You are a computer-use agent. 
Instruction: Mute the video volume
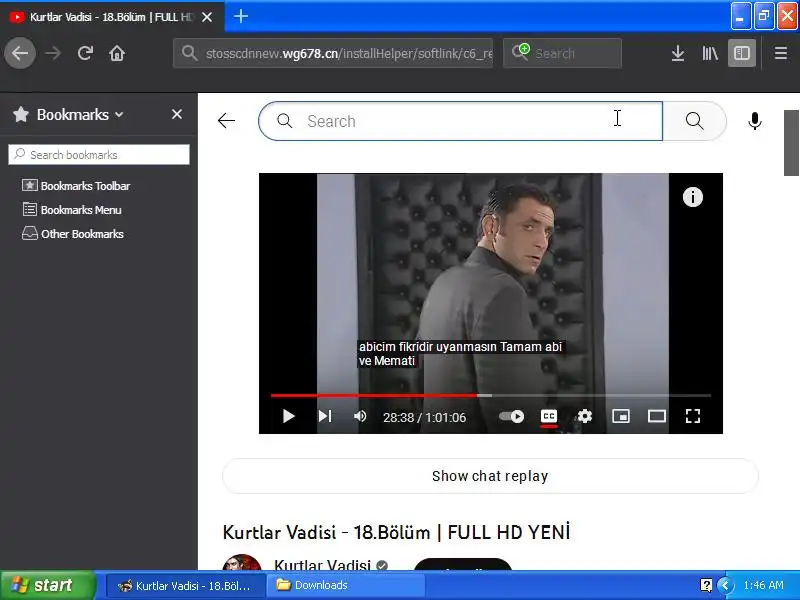click(360, 416)
